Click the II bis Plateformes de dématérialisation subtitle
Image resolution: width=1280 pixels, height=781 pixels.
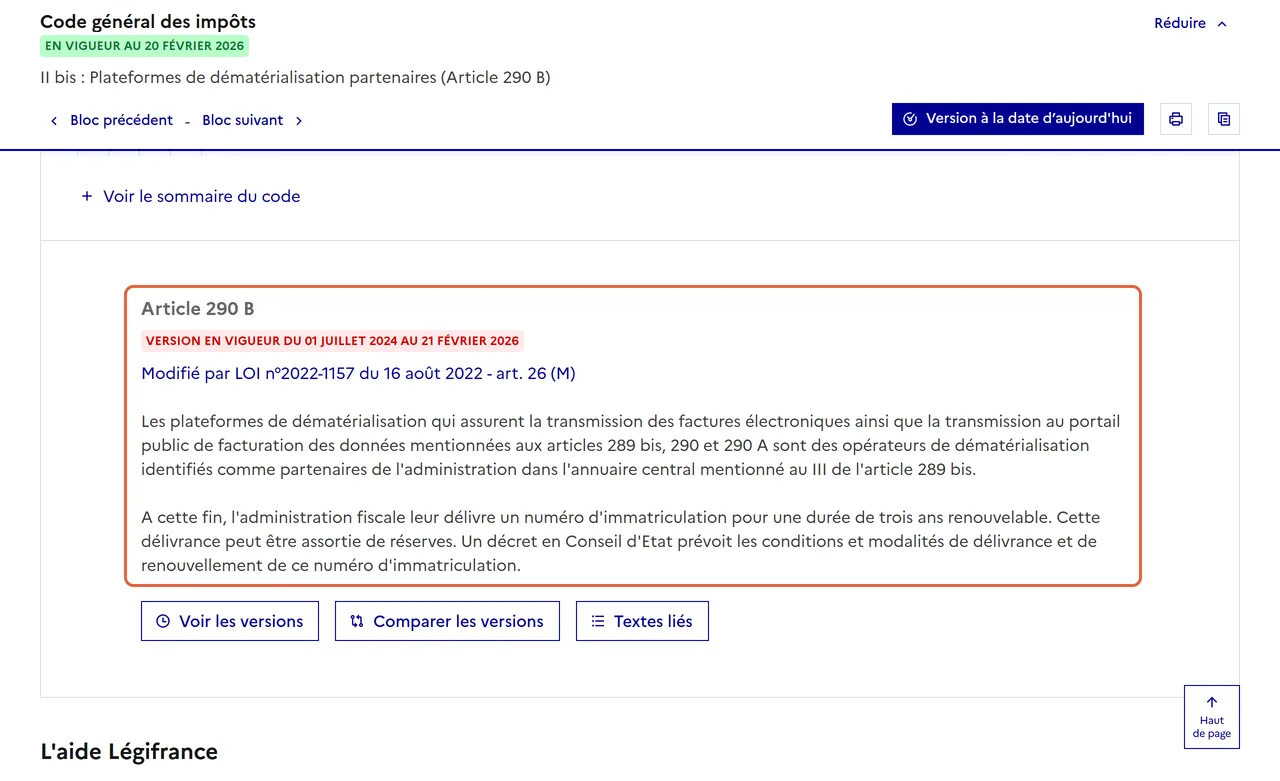[295, 77]
